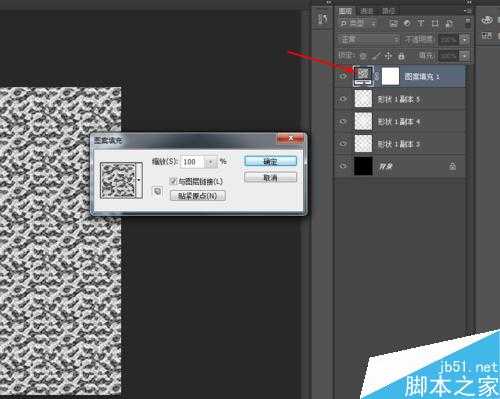The image size is (500, 399).
Task: Select the black 背景 layer thumbnail
Action: tap(363, 166)
